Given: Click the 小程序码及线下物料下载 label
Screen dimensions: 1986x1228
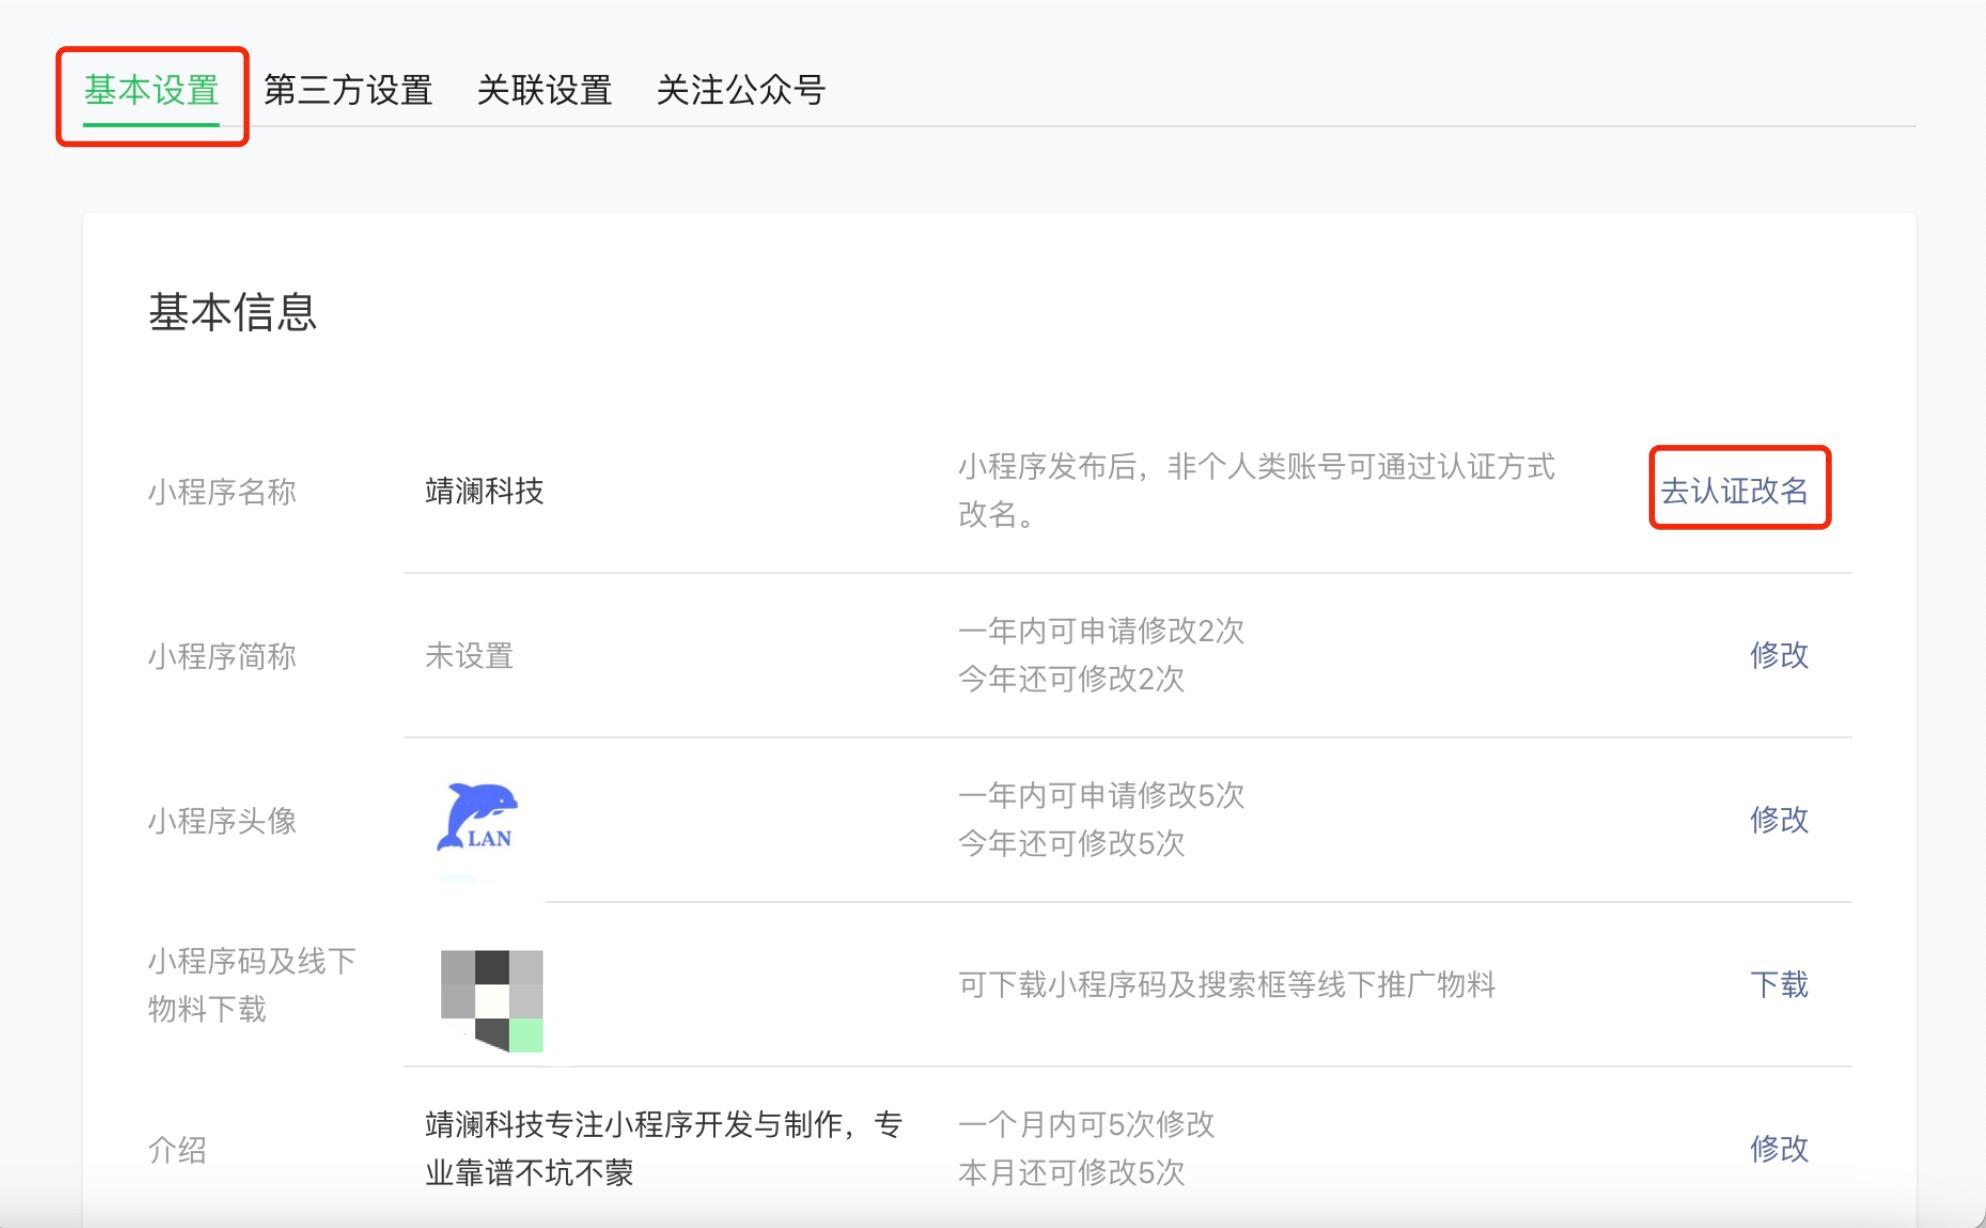Looking at the screenshot, I should tap(252, 985).
